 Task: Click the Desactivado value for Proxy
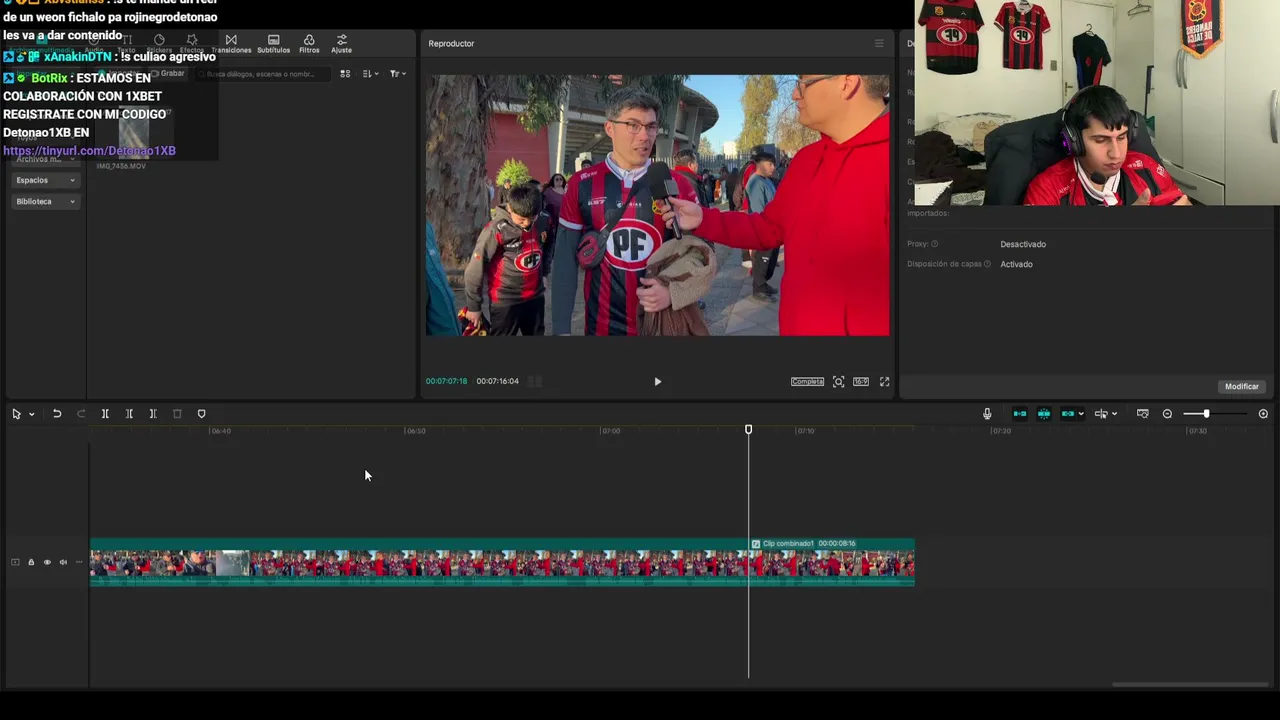[x=1023, y=244]
